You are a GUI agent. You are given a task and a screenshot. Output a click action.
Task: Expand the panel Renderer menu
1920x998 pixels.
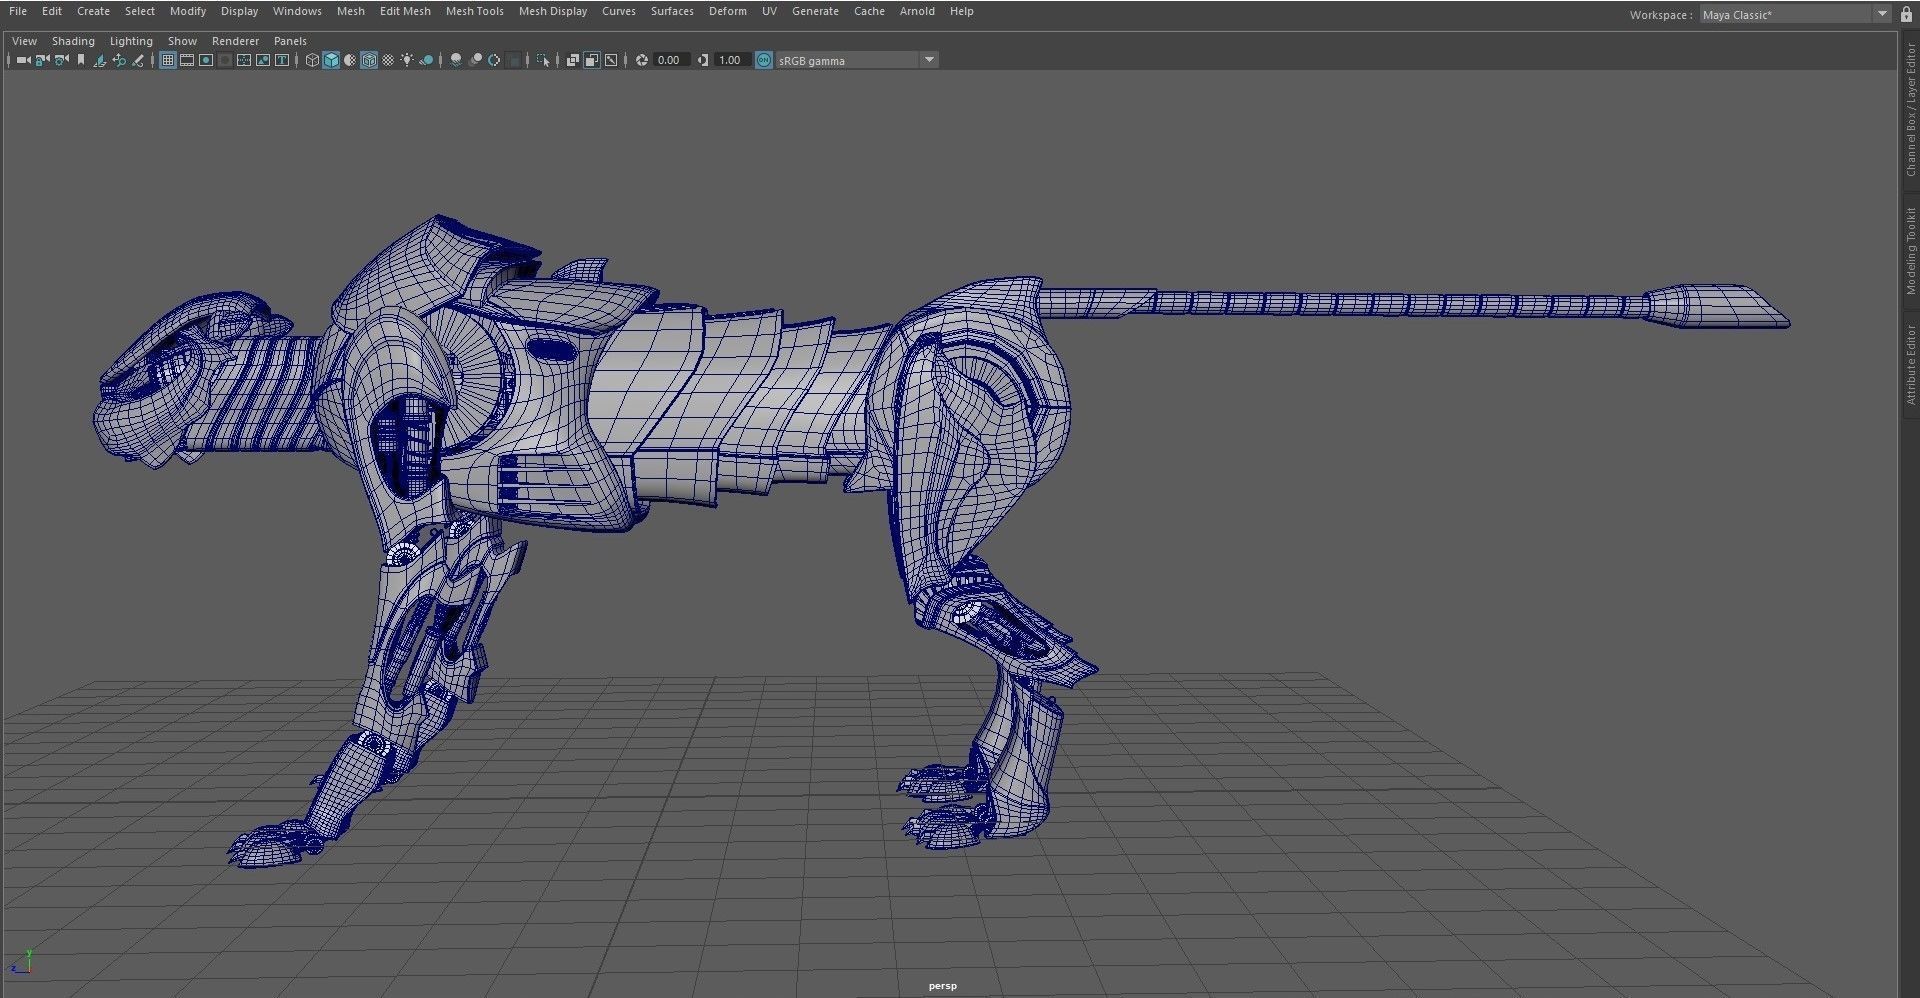tap(235, 41)
